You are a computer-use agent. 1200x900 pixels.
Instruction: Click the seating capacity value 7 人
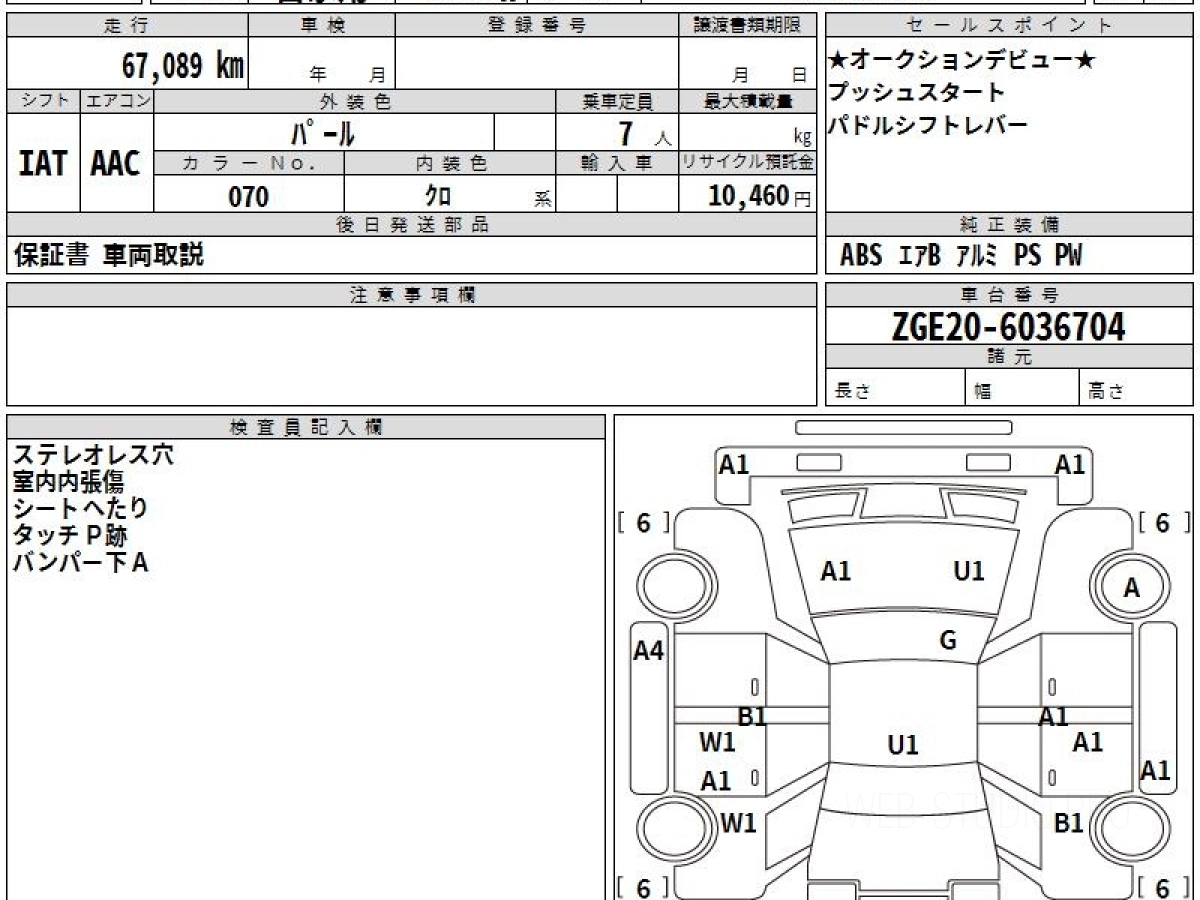pos(645,133)
